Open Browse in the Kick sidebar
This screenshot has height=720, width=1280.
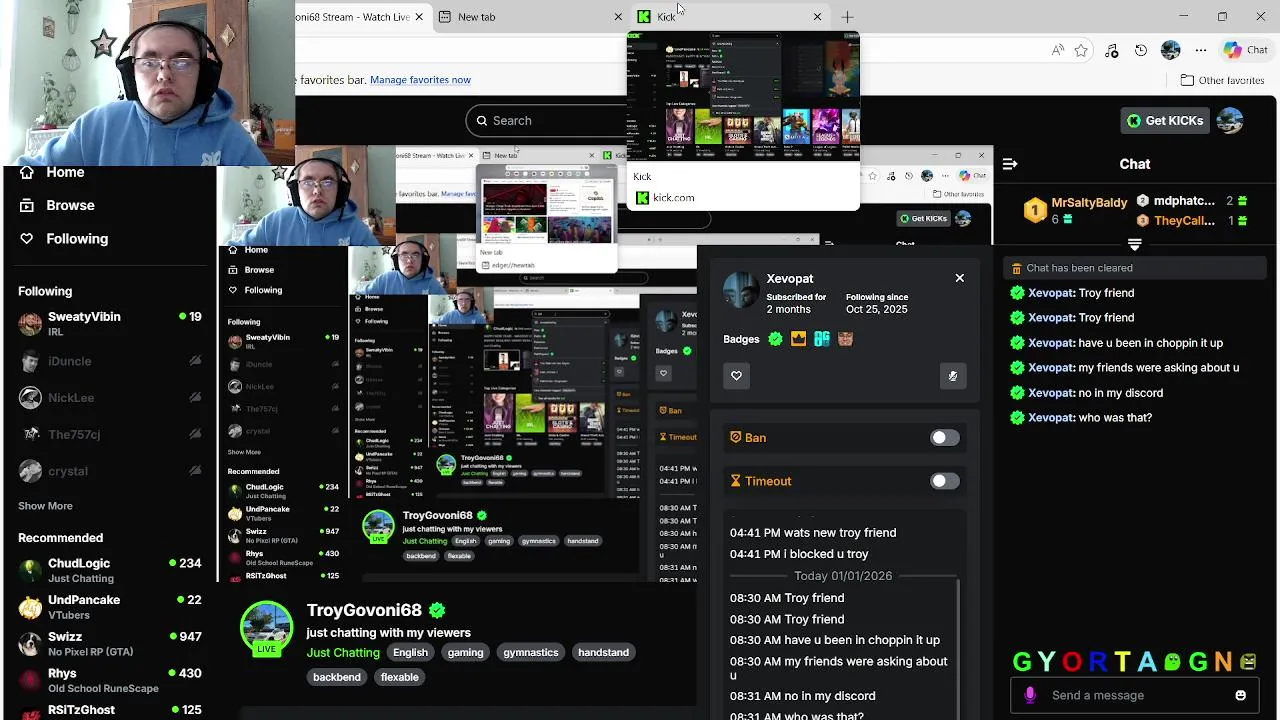57,205
